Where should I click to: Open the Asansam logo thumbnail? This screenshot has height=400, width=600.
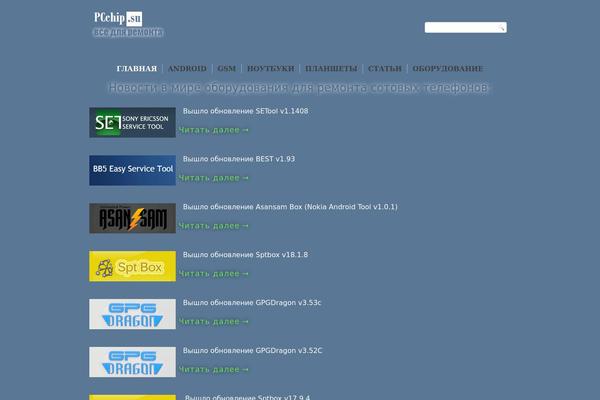pyautogui.click(x=132, y=218)
